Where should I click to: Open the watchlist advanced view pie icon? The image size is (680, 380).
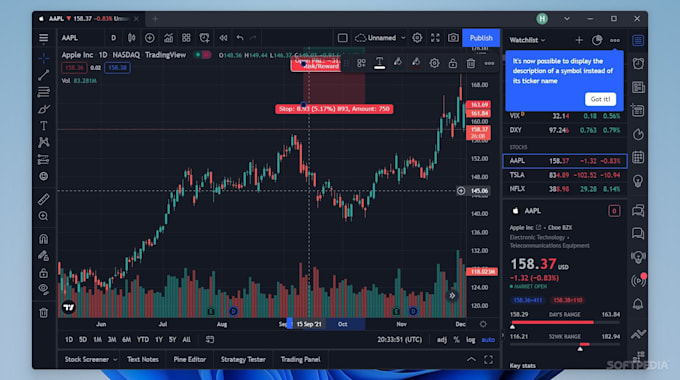(x=597, y=40)
